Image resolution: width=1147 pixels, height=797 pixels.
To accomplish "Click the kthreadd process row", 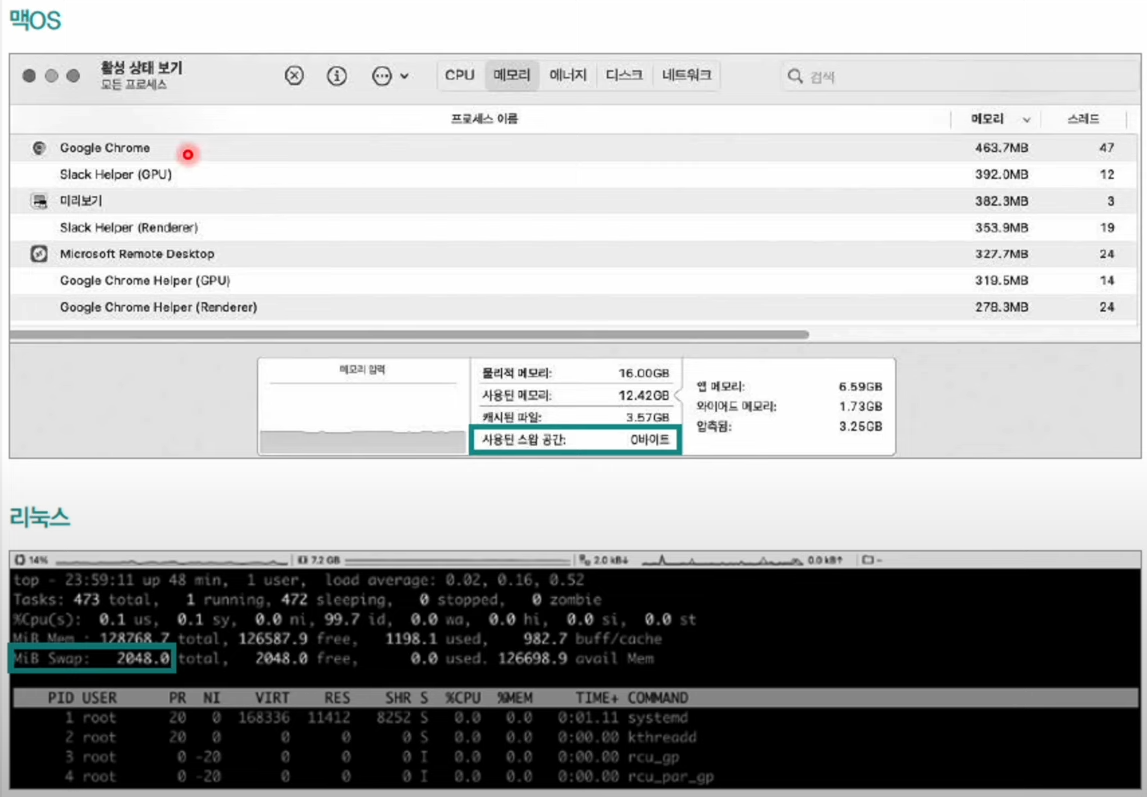I will pyautogui.click(x=574, y=737).
